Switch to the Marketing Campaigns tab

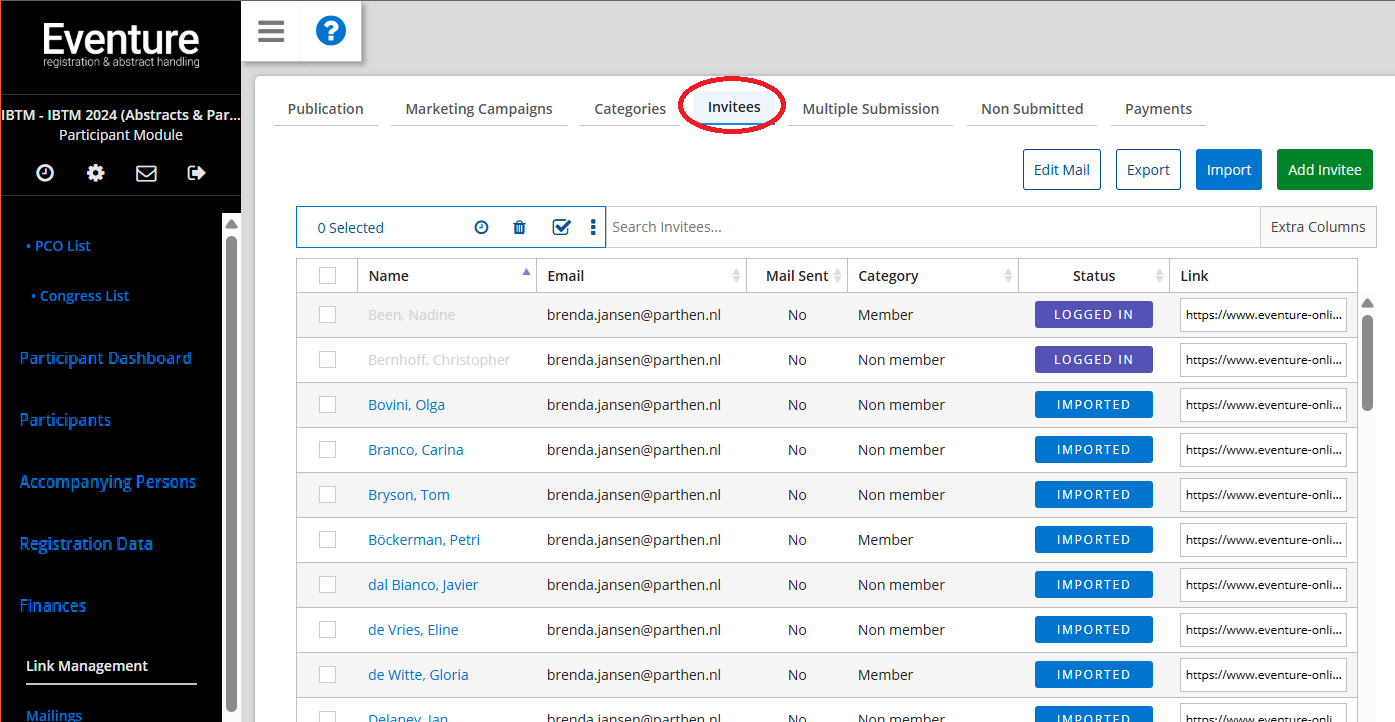(x=479, y=109)
